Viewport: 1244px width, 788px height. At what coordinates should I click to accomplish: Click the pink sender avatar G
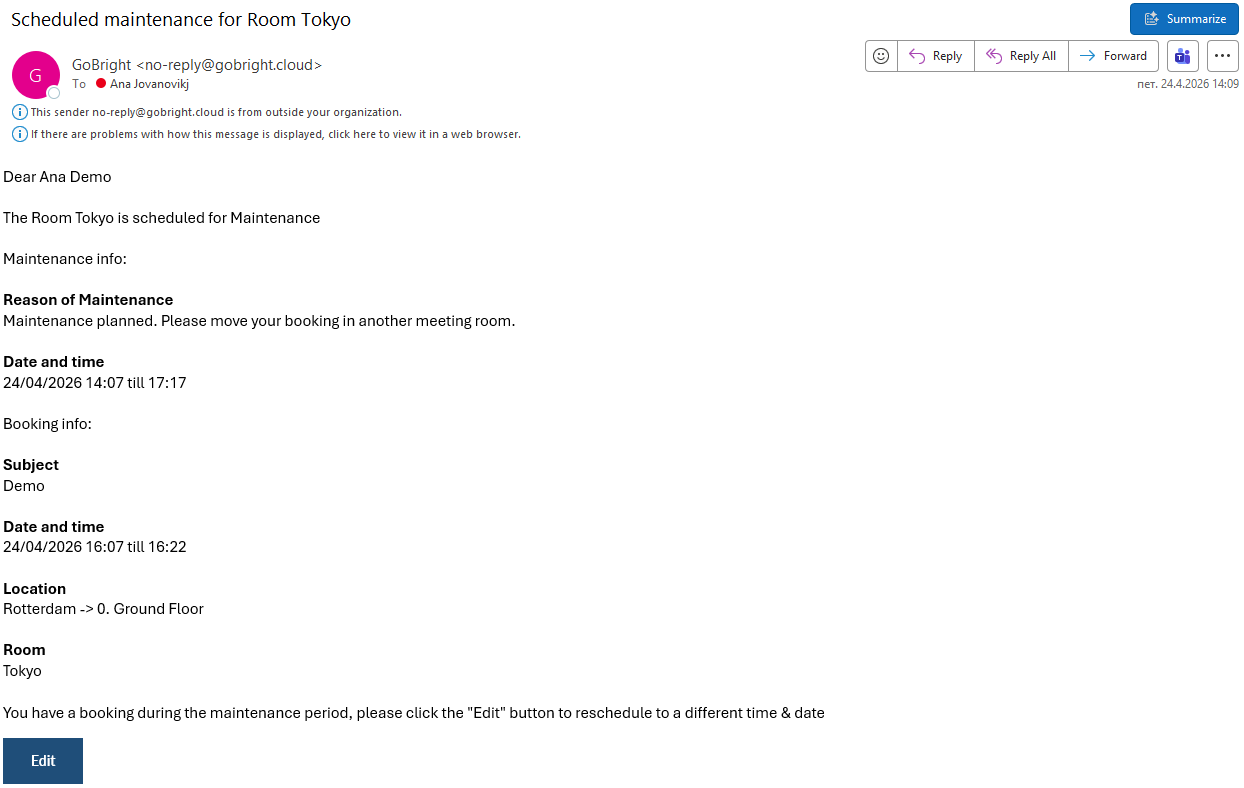pos(36,75)
